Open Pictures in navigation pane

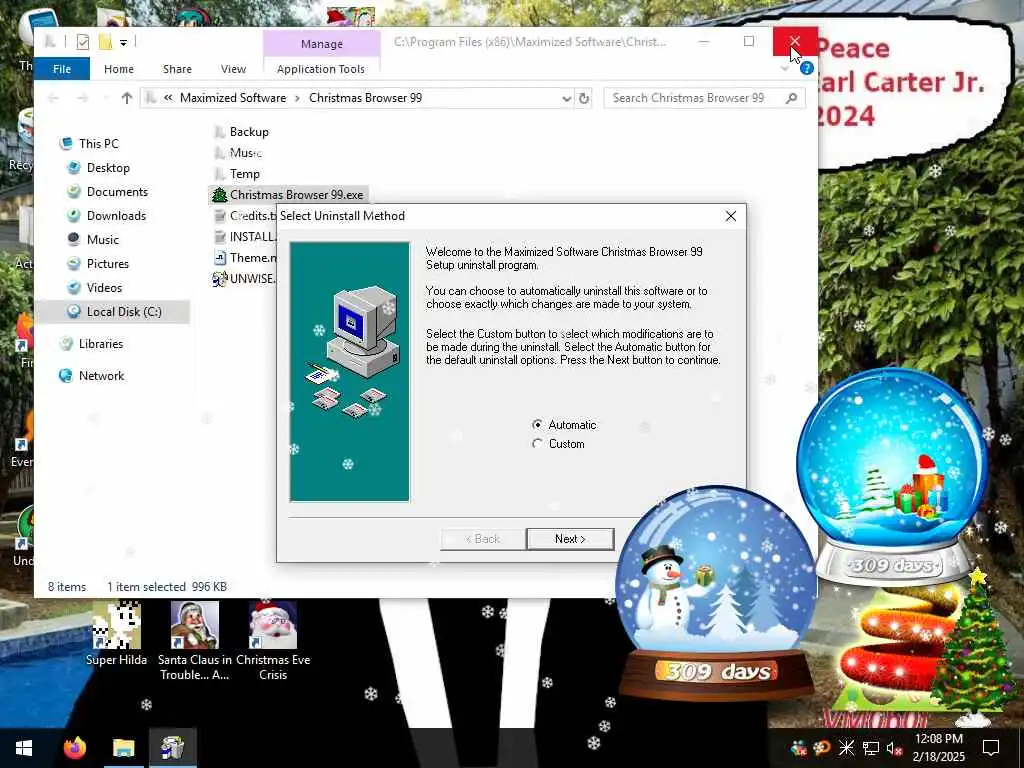(x=108, y=264)
